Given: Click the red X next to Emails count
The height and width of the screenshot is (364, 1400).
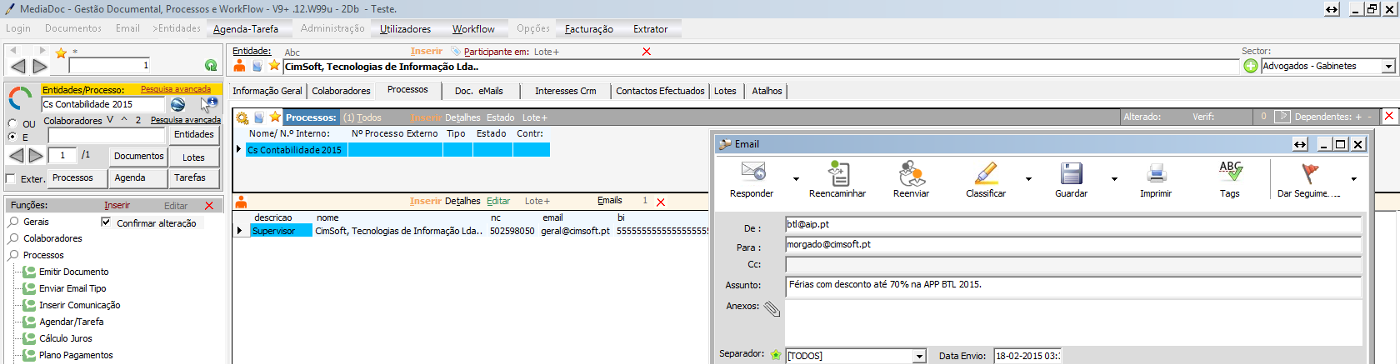Looking at the screenshot, I should (x=660, y=201).
